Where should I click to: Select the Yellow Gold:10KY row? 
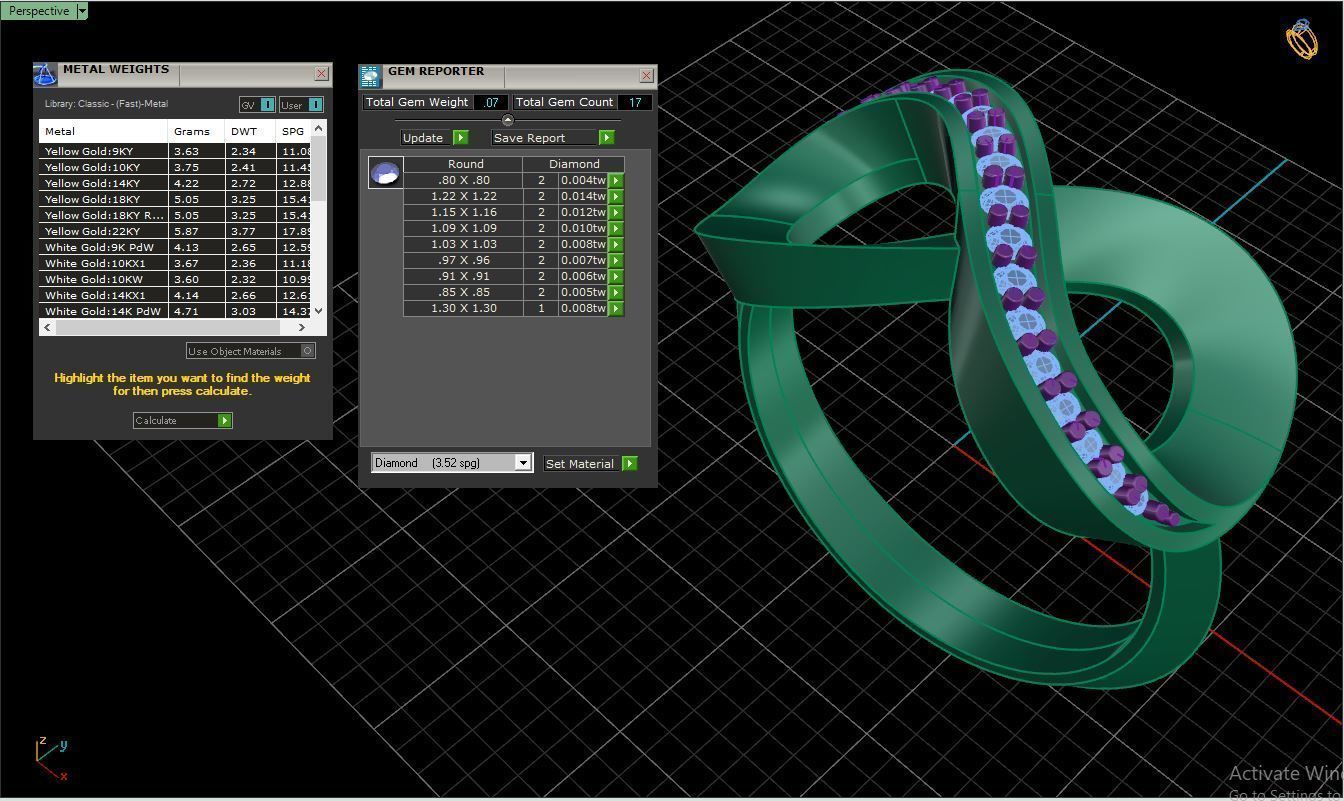pyautogui.click(x=176, y=167)
